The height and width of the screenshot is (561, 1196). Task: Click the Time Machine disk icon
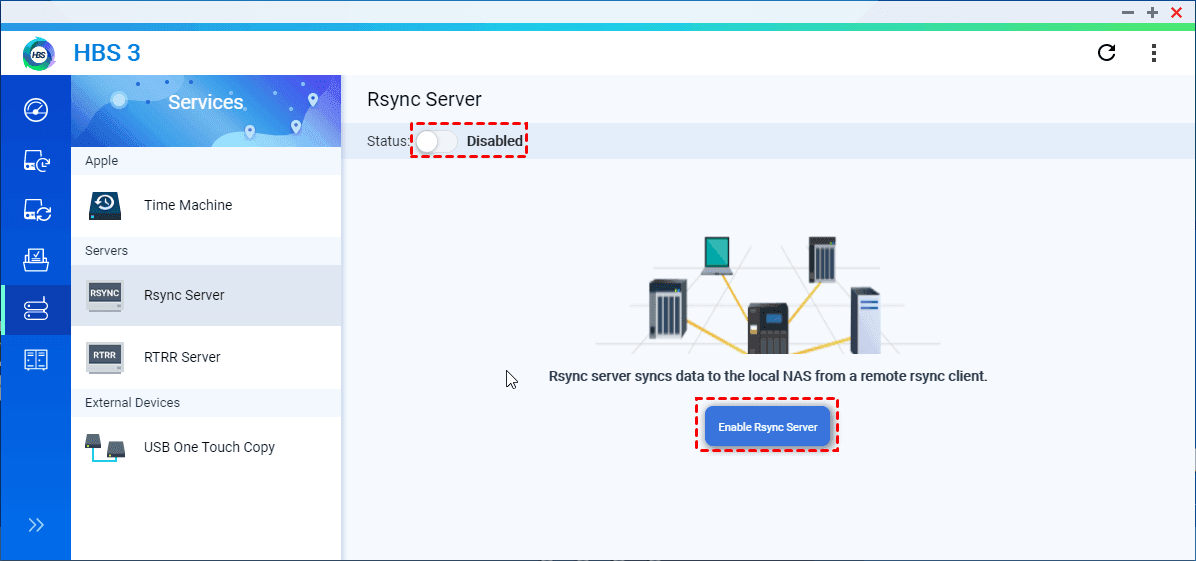(104, 206)
